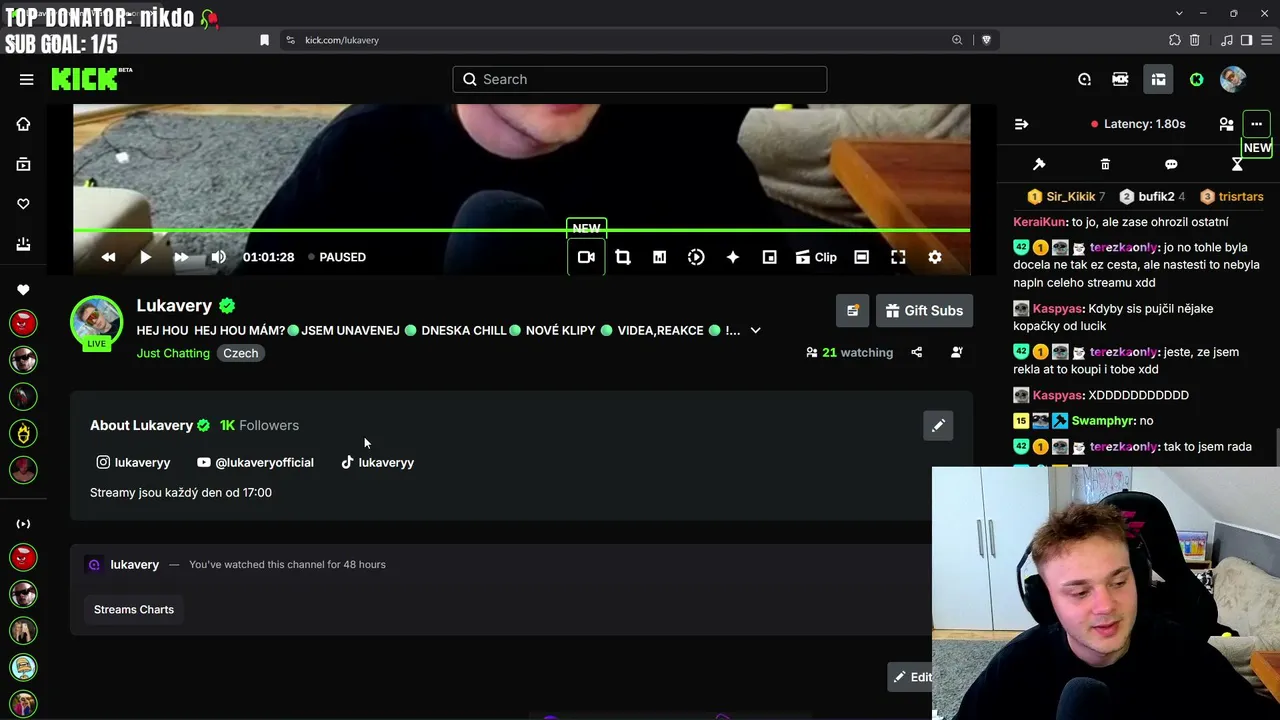This screenshot has width=1280, height=720.
Task: Click the circular-arrow icon in the Kick header
Action: pyautogui.click(x=1085, y=79)
